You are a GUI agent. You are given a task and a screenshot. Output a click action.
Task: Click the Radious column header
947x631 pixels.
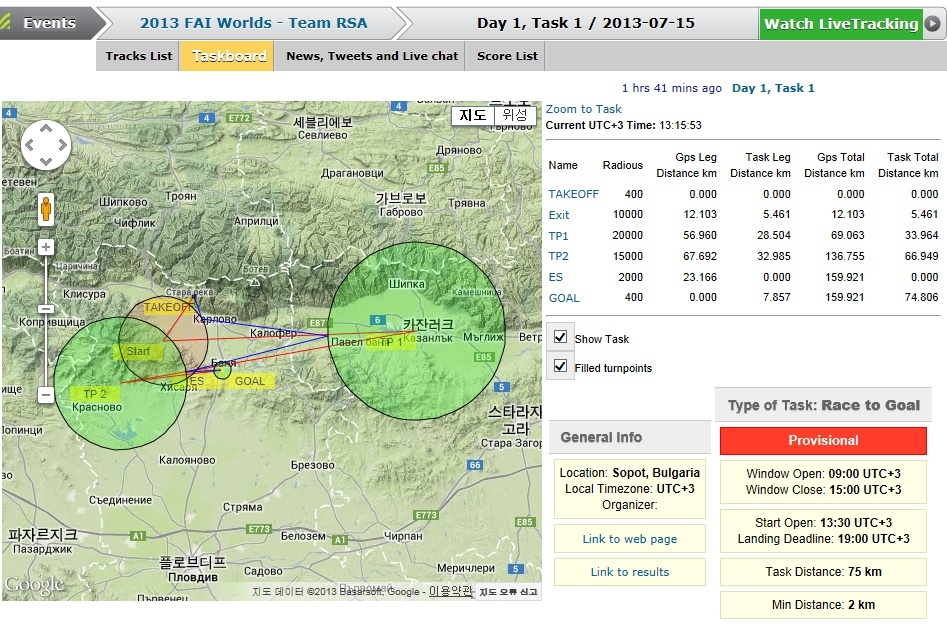coord(622,165)
